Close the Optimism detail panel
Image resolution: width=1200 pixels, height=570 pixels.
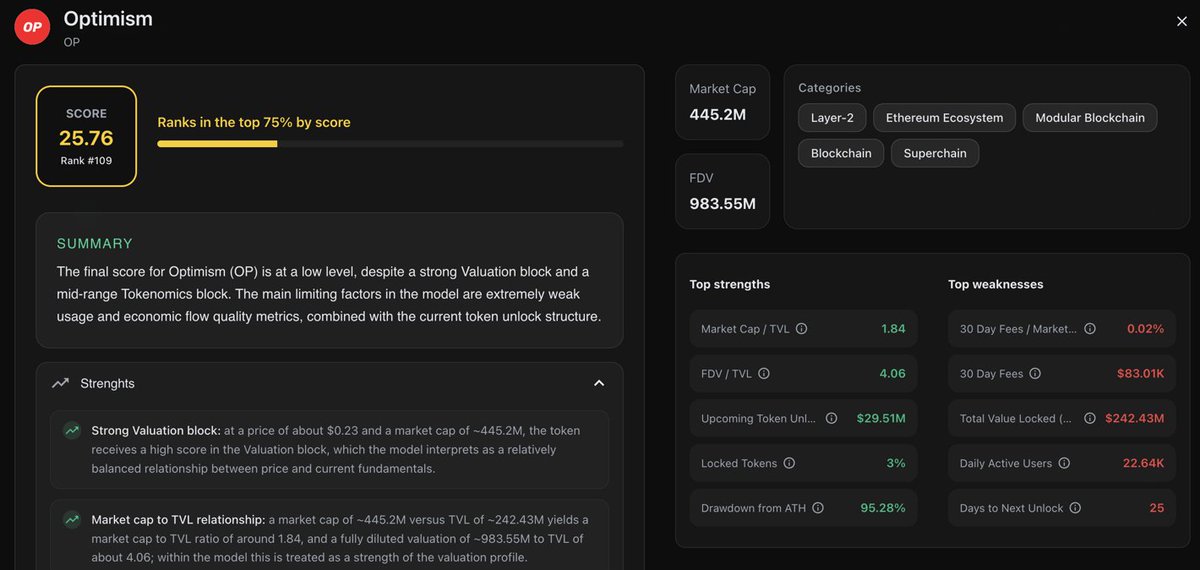(x=1181, y=21)
